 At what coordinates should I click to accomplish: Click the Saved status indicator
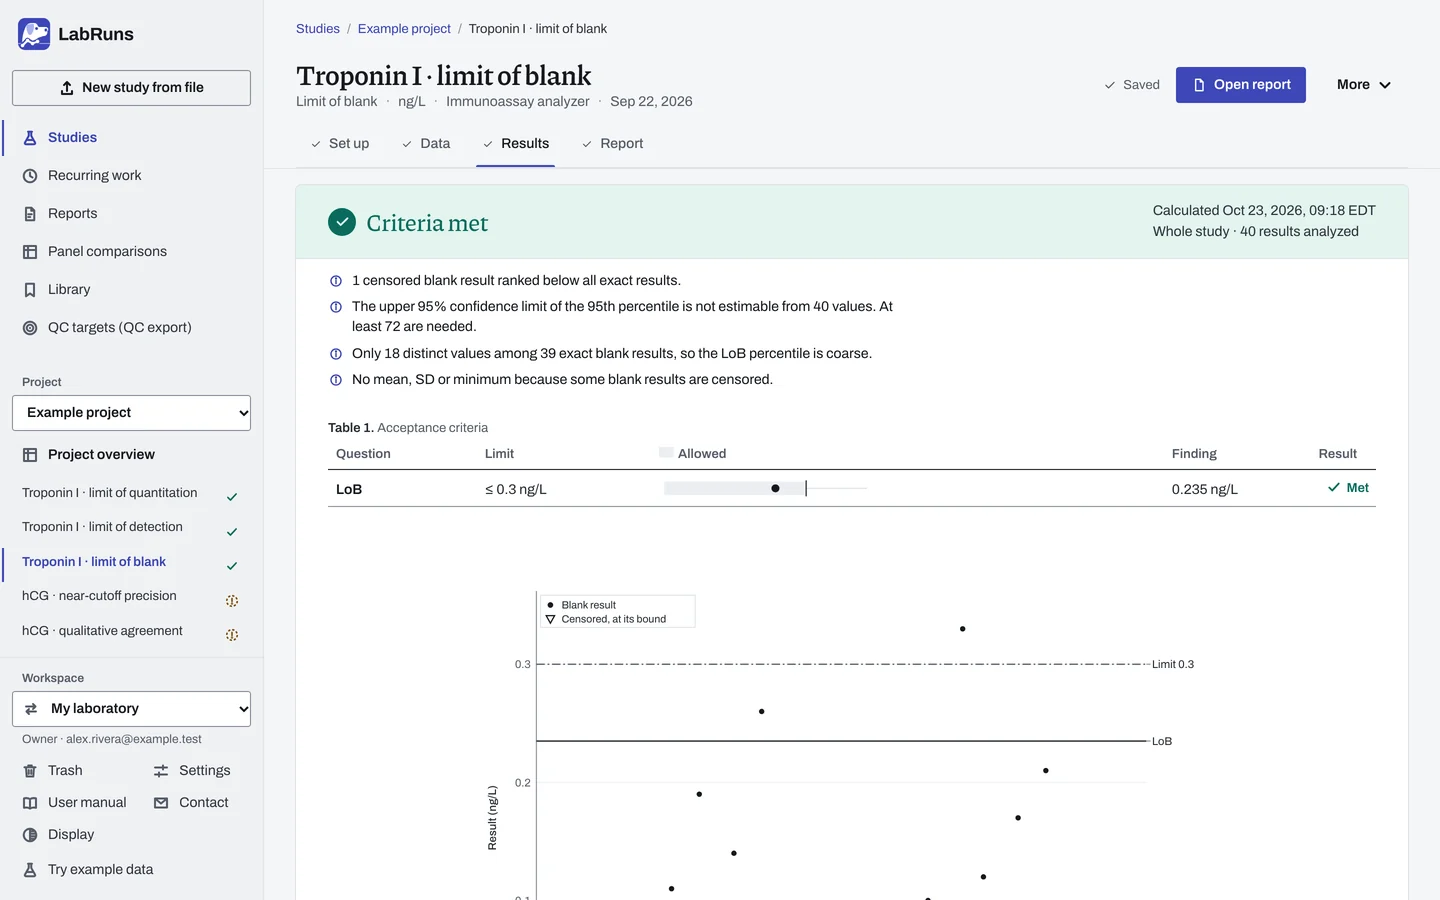click(1132, 85)
